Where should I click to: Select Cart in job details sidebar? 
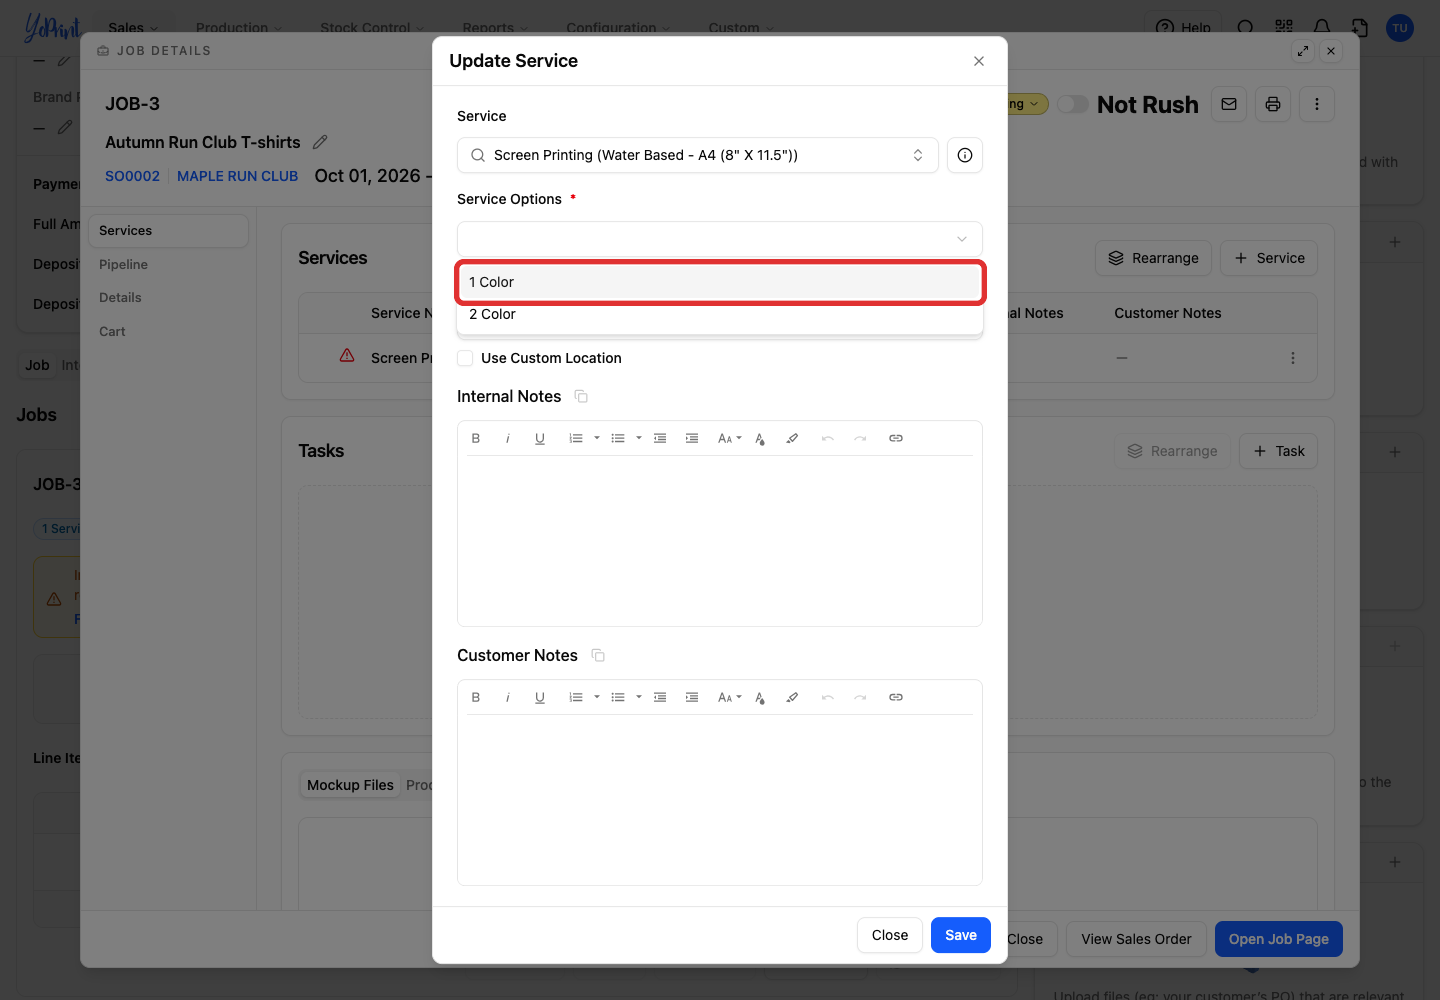click(112, 331)
